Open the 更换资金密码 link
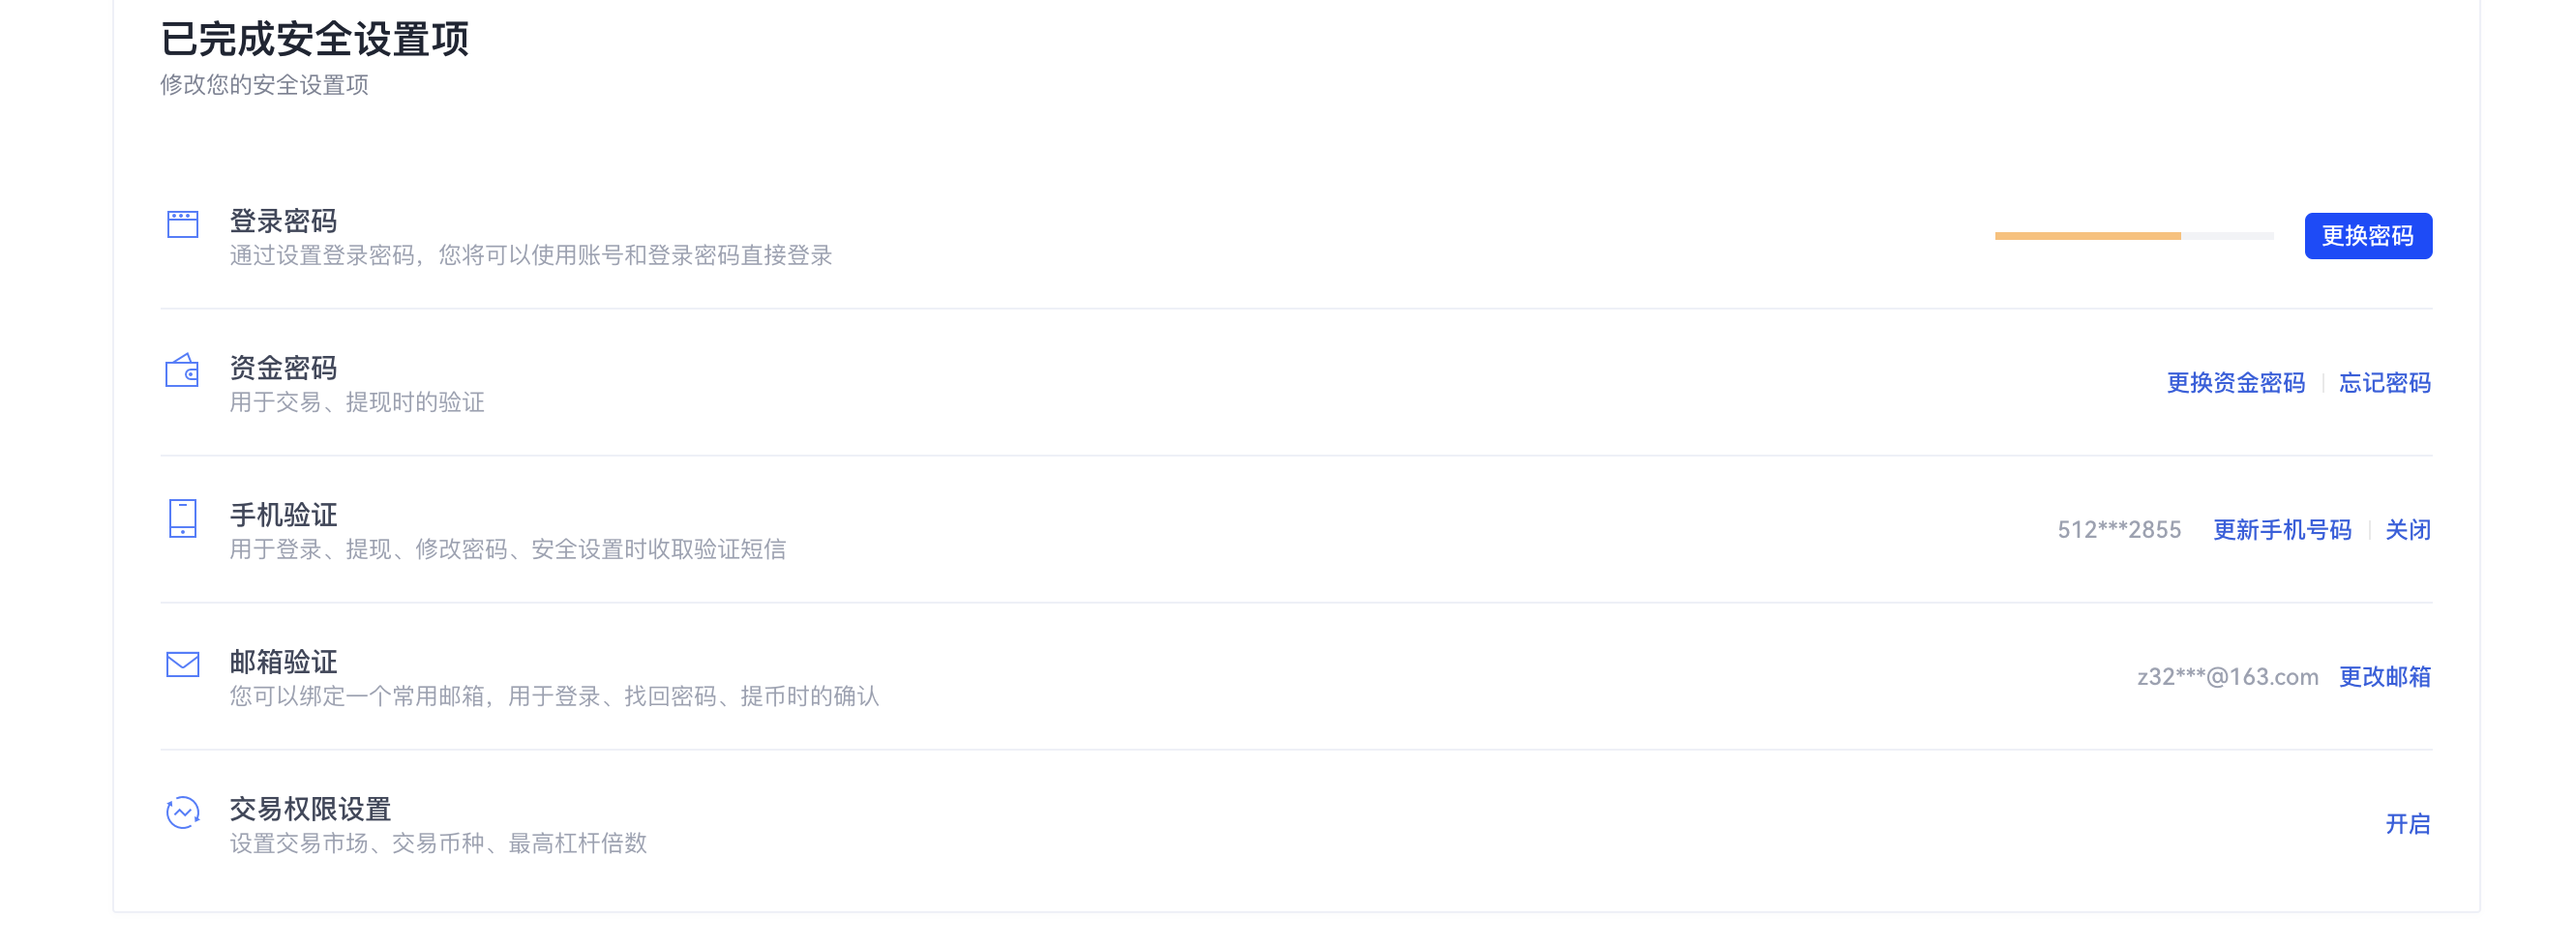Screen dimensions: 2576x946 coord(2235,383)
